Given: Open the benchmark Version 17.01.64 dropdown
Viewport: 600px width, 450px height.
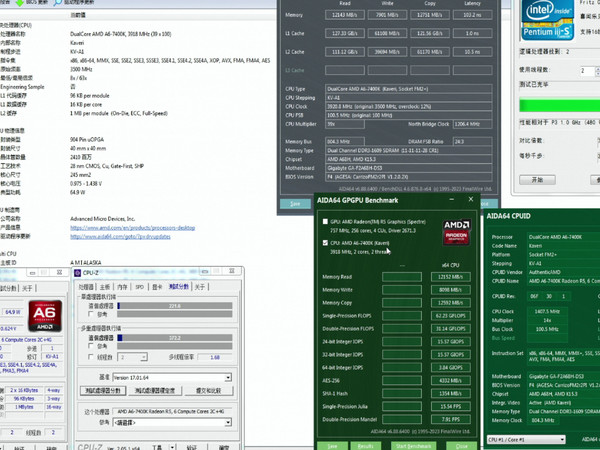Looking at the screenshot, I should [x=228, y=378].
